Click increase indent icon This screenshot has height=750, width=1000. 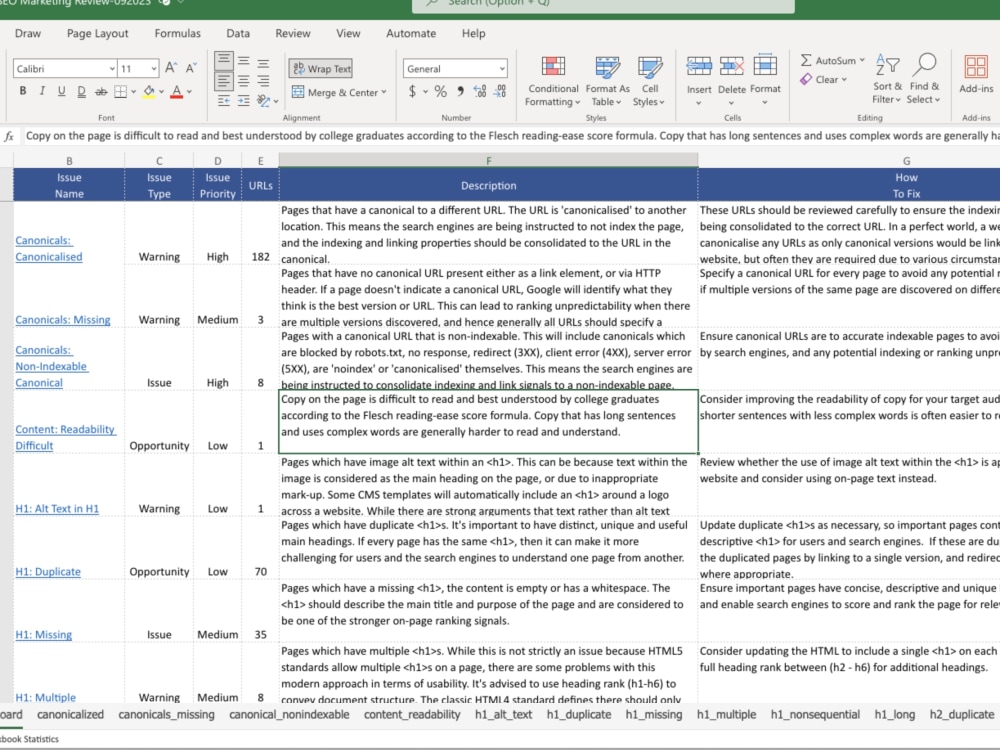coord(244,101)
